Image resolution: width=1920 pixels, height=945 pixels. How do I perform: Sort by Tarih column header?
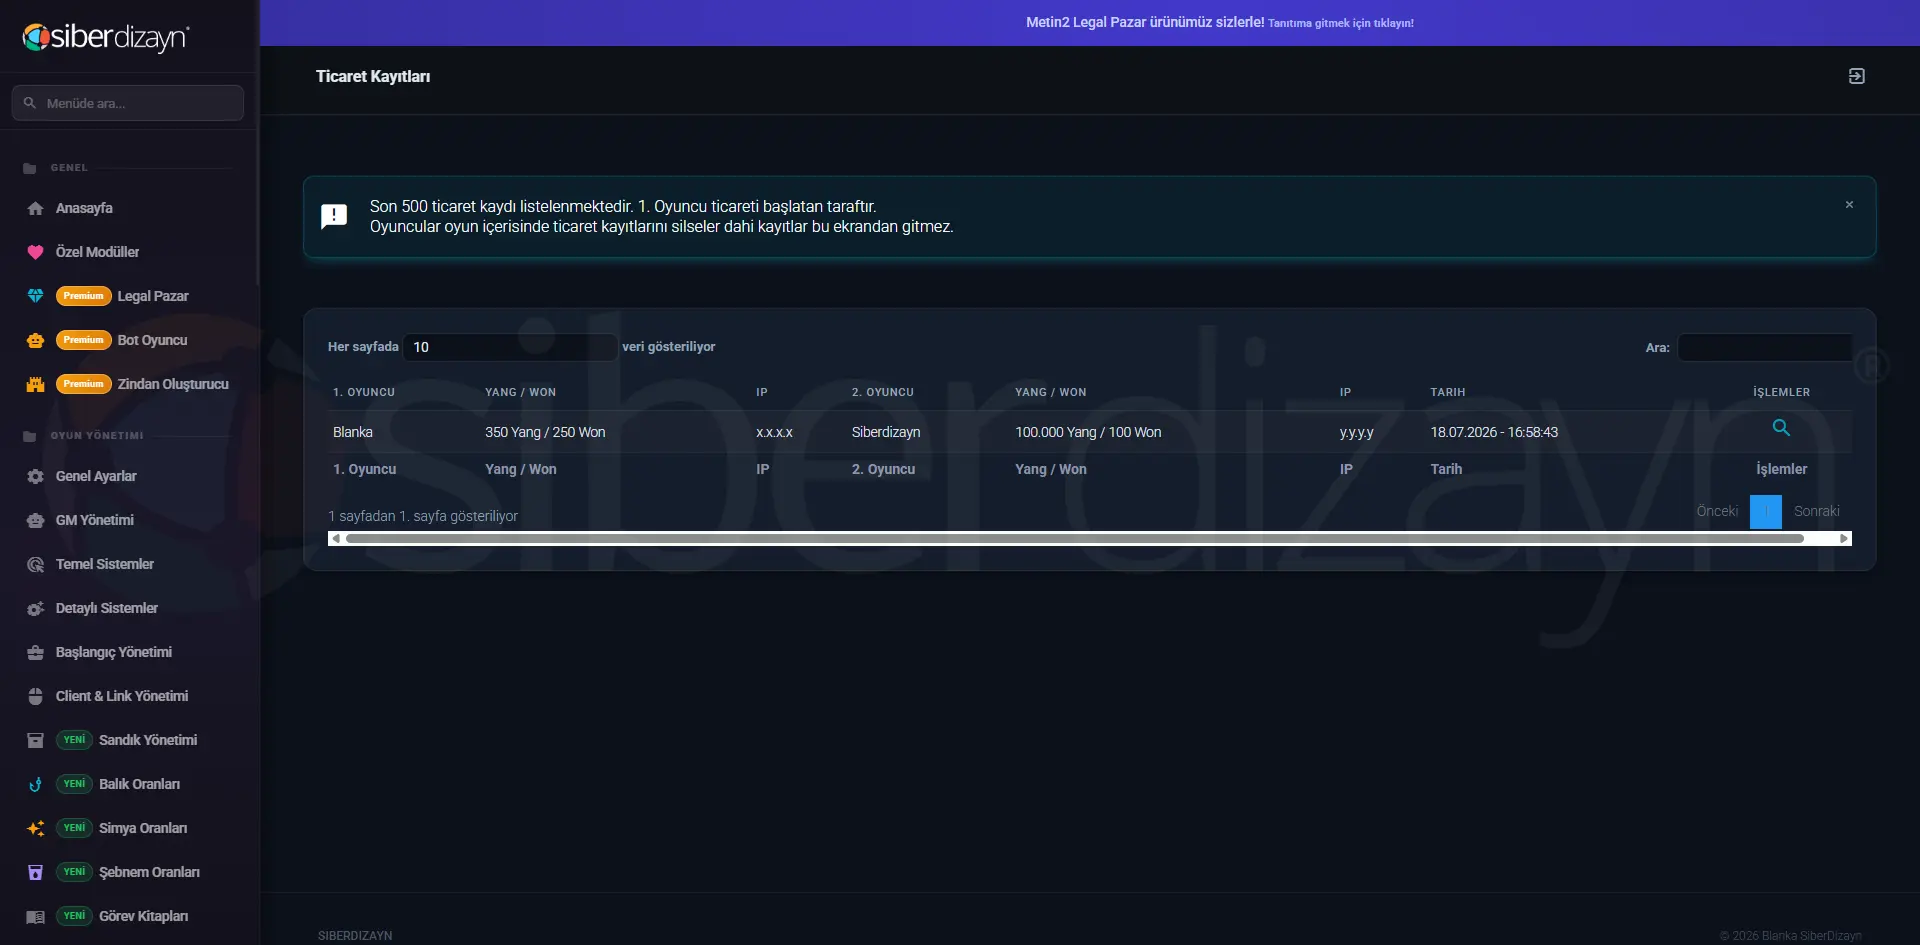click(1448, 392)
